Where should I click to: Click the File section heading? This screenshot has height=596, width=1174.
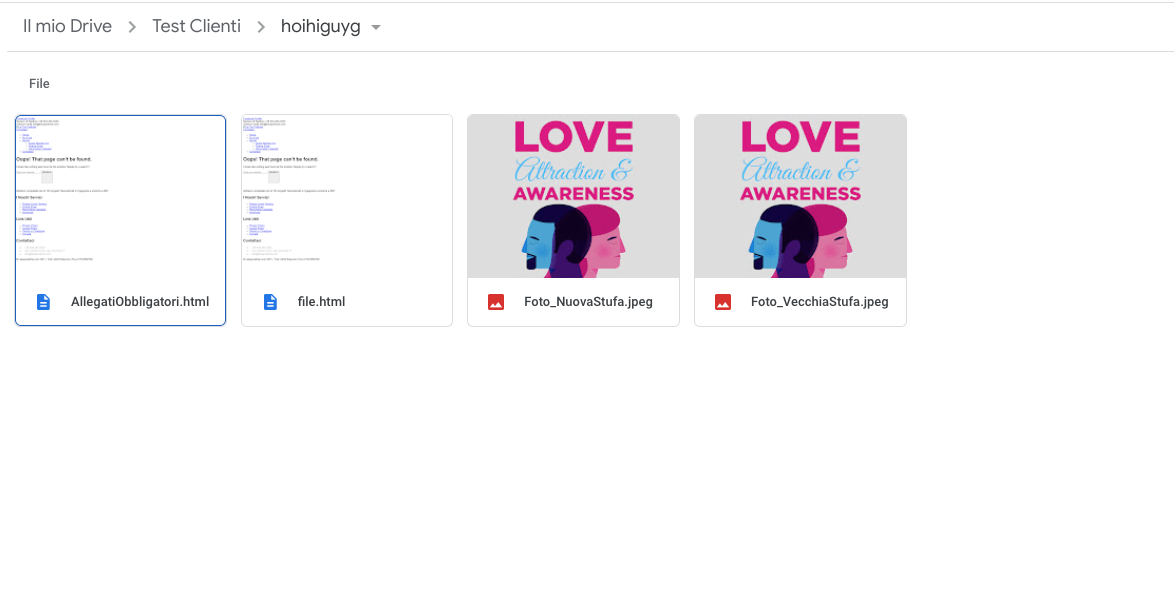click(39, 84)
